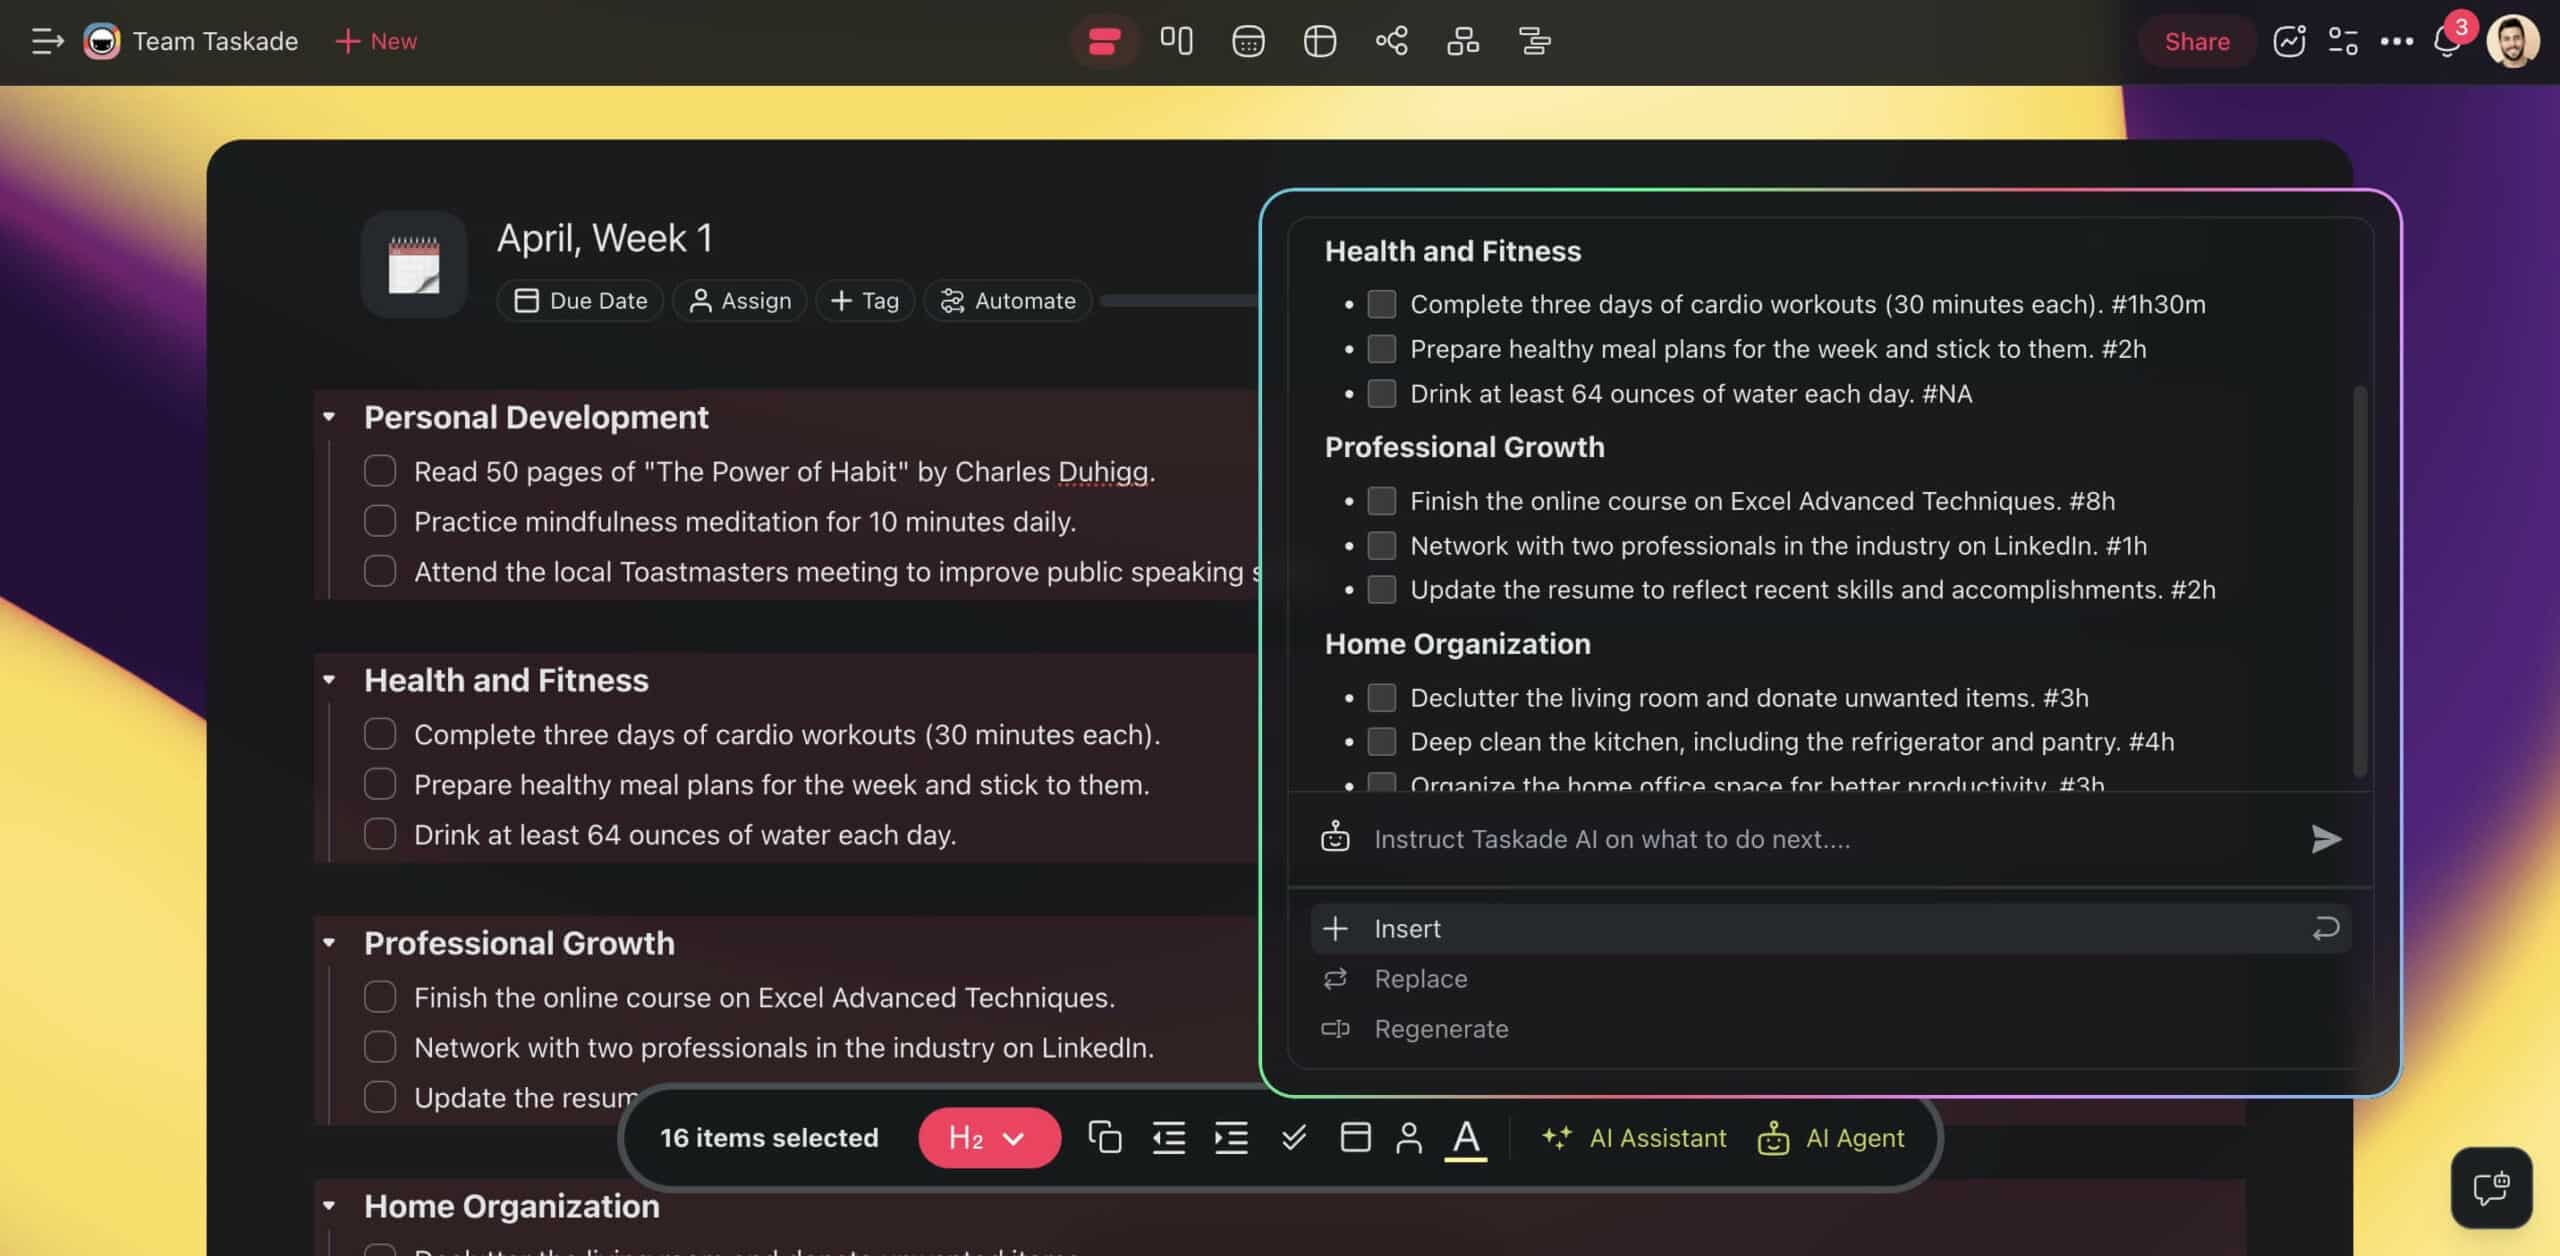This screenshot has height=1256, width=2560.
Task: Open the Org Chart view icon
Action: click(x=1462, y=41)
